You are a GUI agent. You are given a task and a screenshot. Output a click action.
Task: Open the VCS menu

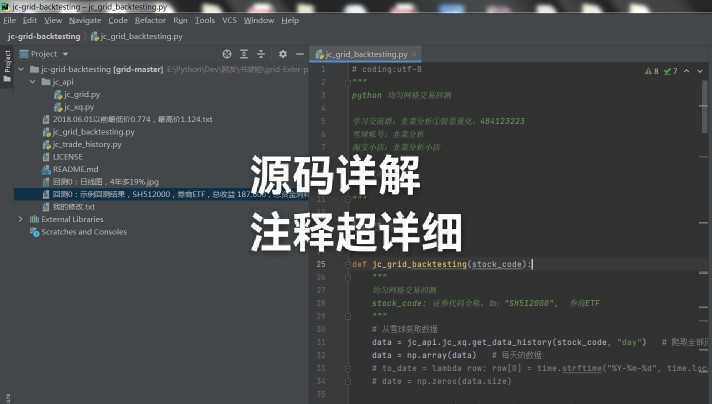tap(229, 20)
